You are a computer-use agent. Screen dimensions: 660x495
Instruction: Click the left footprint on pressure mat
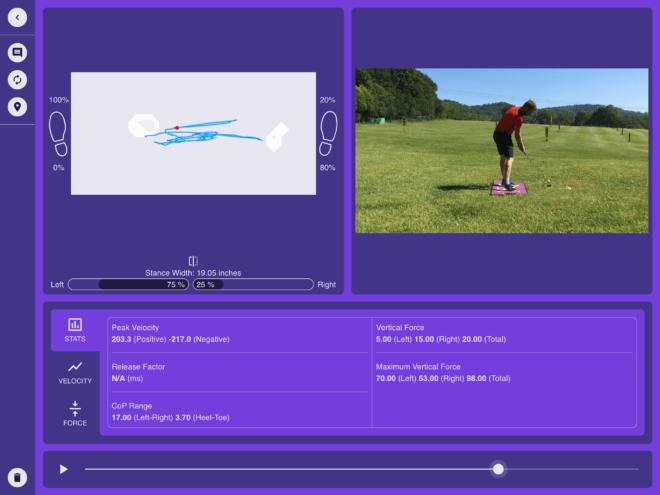pos(144,125)
